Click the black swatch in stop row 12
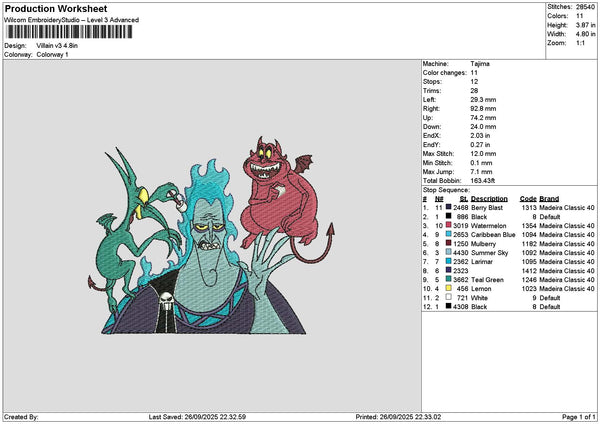This screenshot has width=600, height=424. point(448,306)
